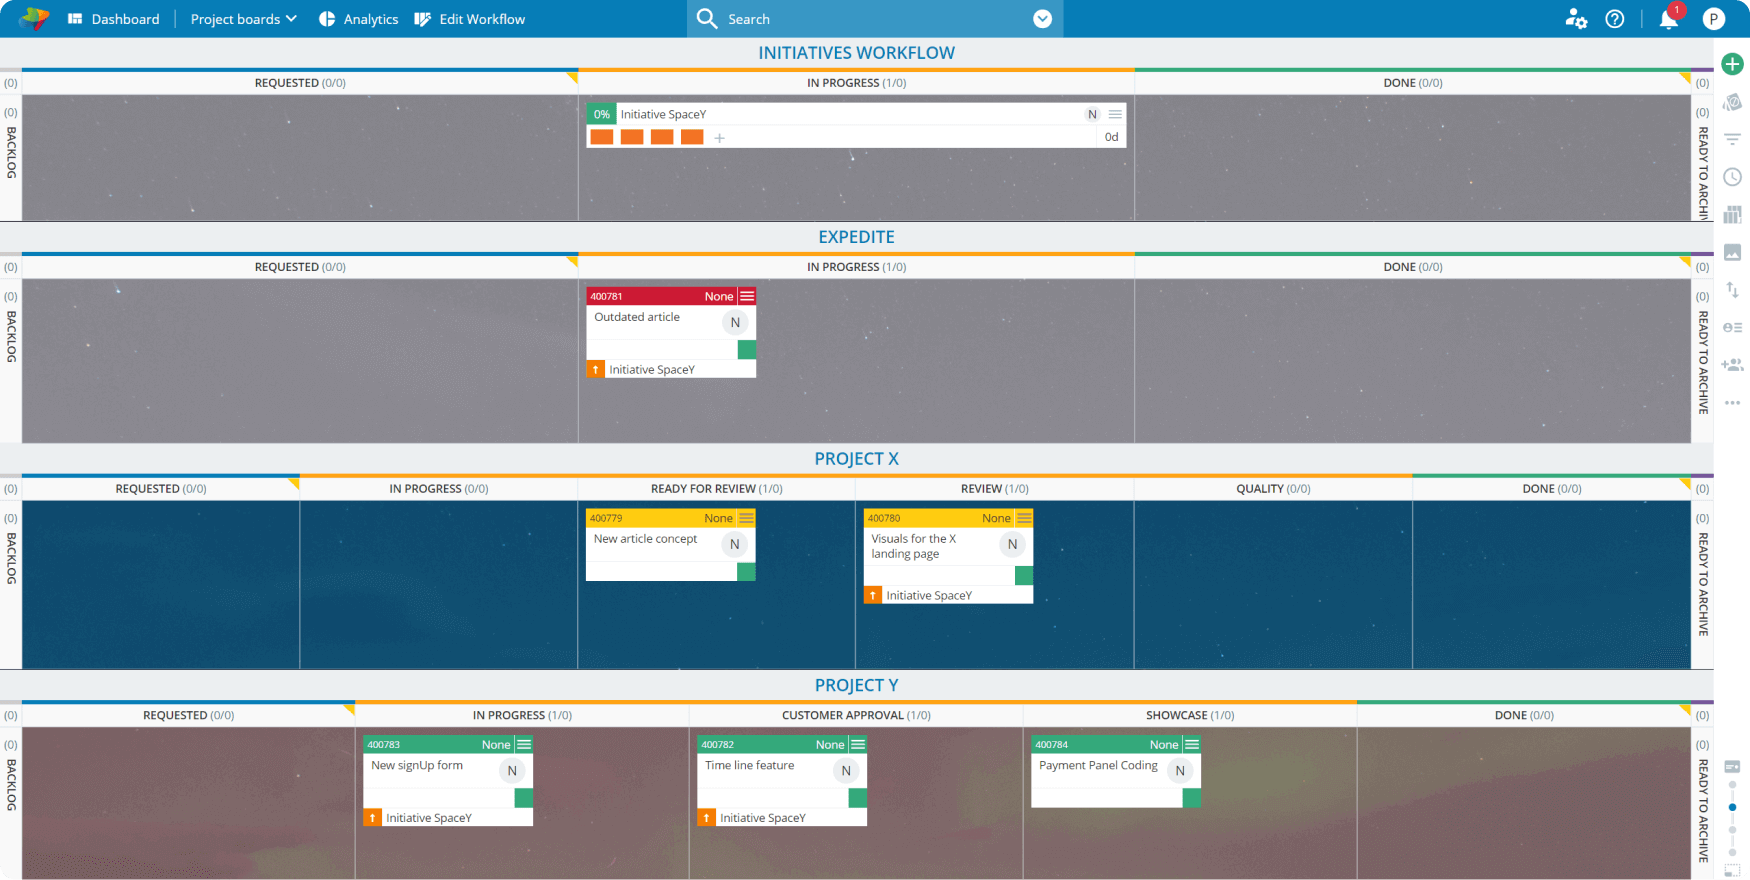Open the clock history icon in sidebar
The image size is (1750, 880).
[1732, 177]
